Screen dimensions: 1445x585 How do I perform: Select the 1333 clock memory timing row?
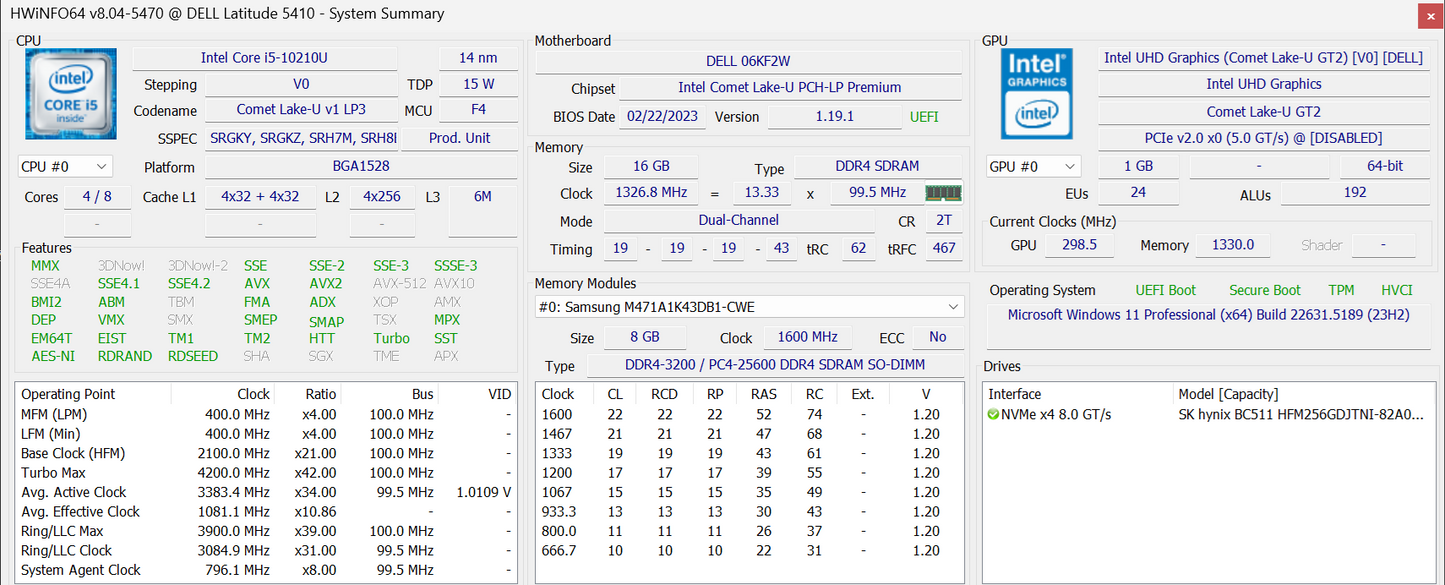click(750, 453)
